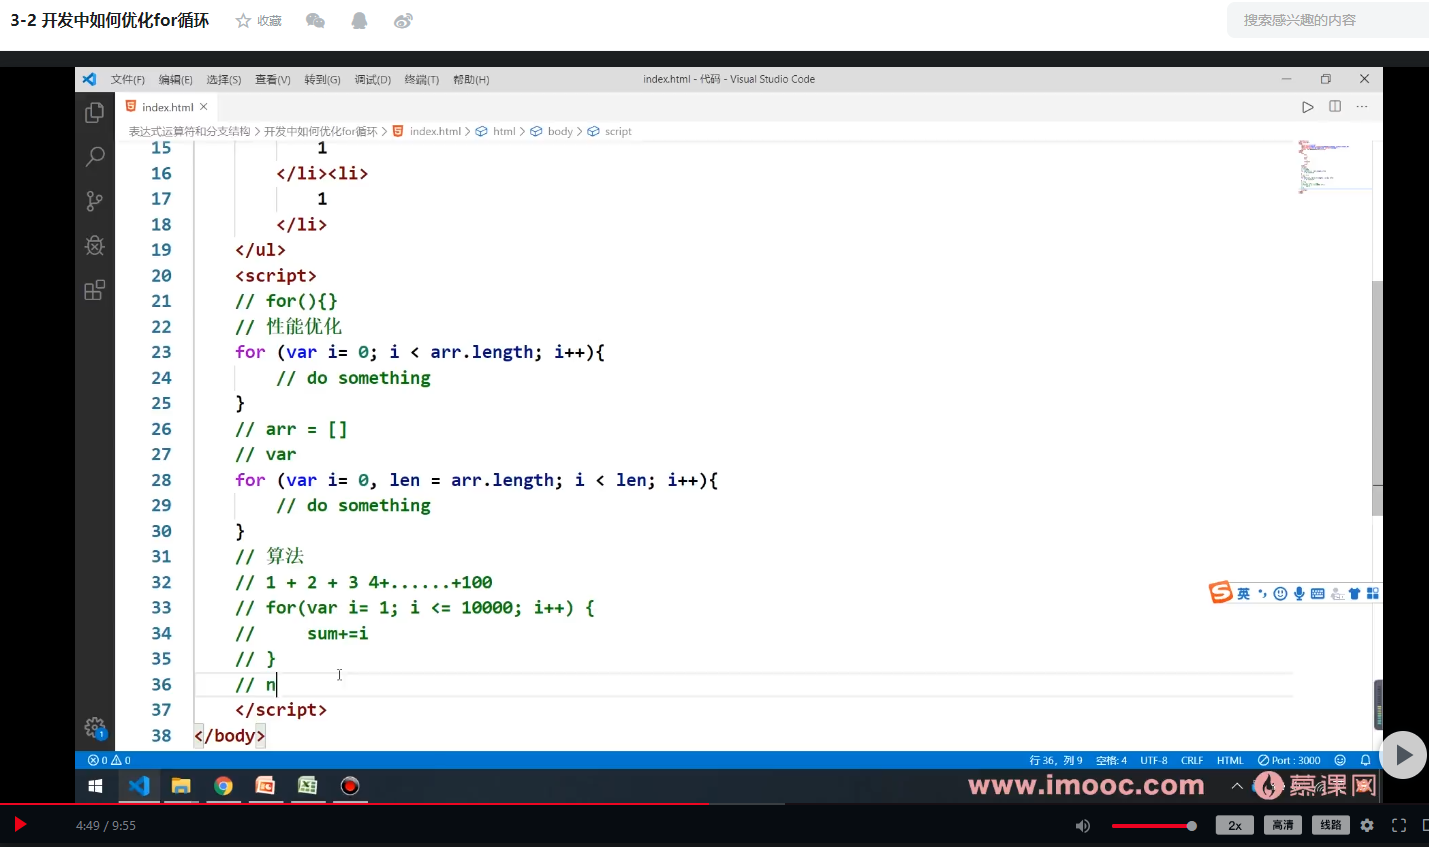Open the 终端(T) menu
The width and height of the screenshot is (1429, 847).
(x=422, y=79)
